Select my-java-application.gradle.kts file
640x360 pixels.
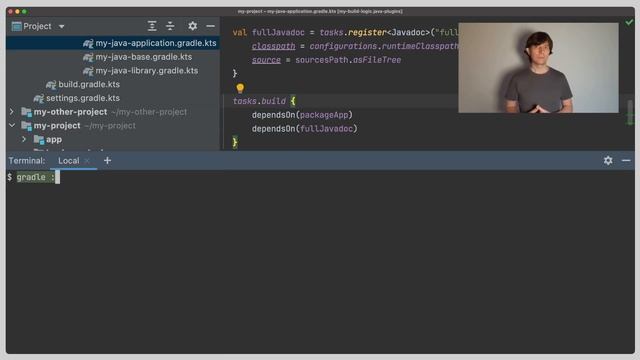pyautogui.click(x=156, y=43)
